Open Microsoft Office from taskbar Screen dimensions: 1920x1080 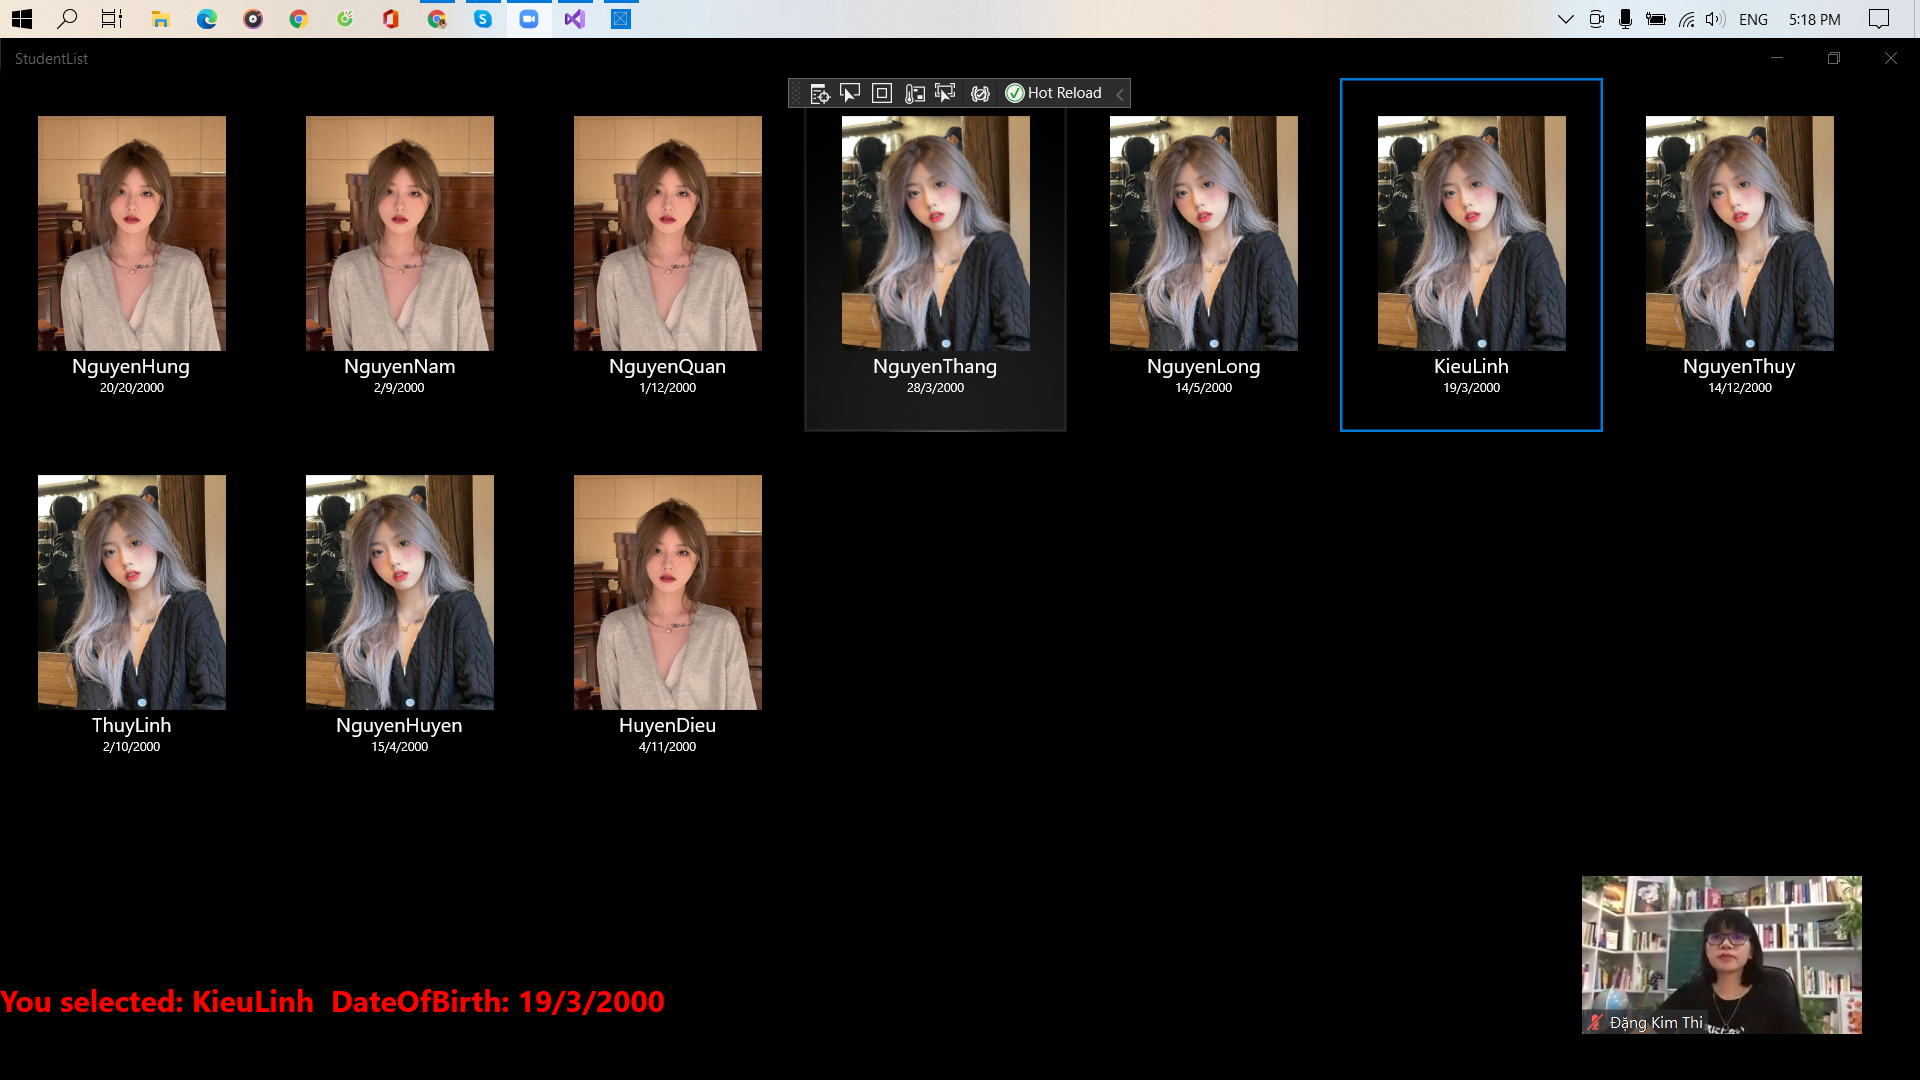pos(391,19)
